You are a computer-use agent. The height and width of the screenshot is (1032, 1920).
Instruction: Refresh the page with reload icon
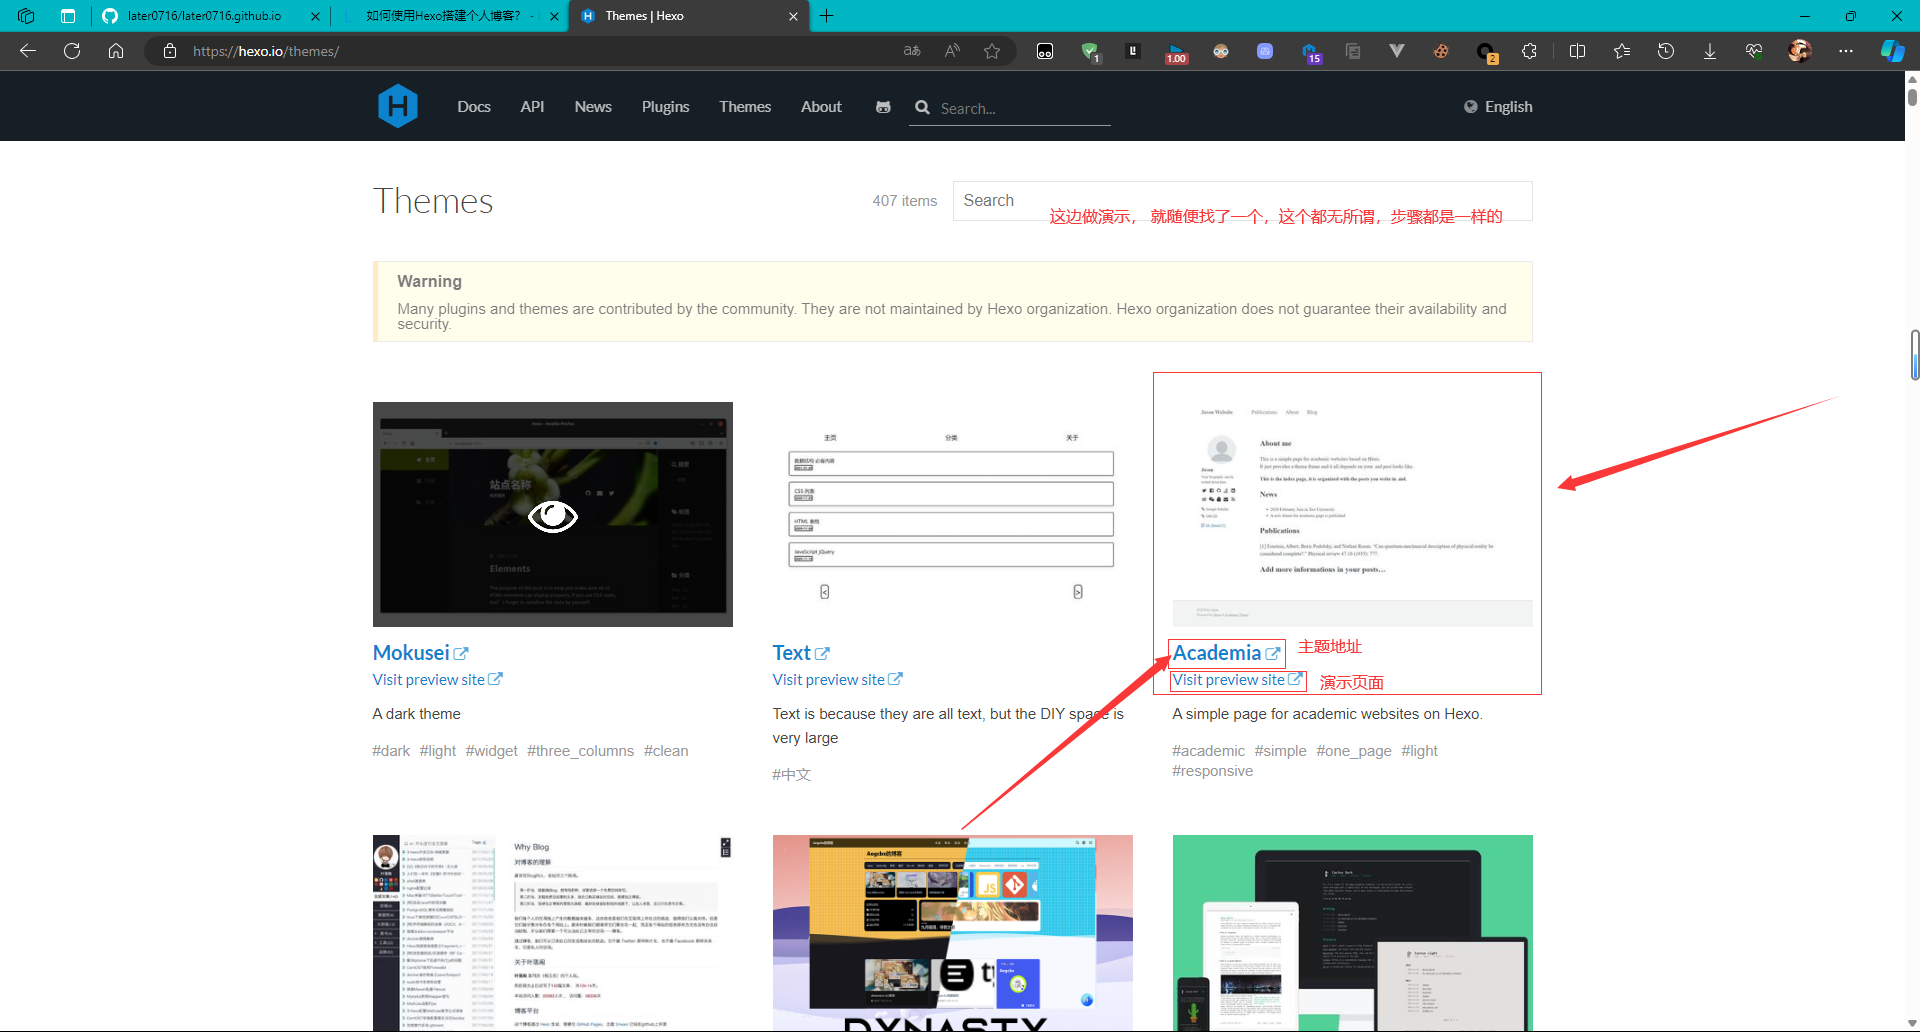pyautogui.click(x=72, y=51)
